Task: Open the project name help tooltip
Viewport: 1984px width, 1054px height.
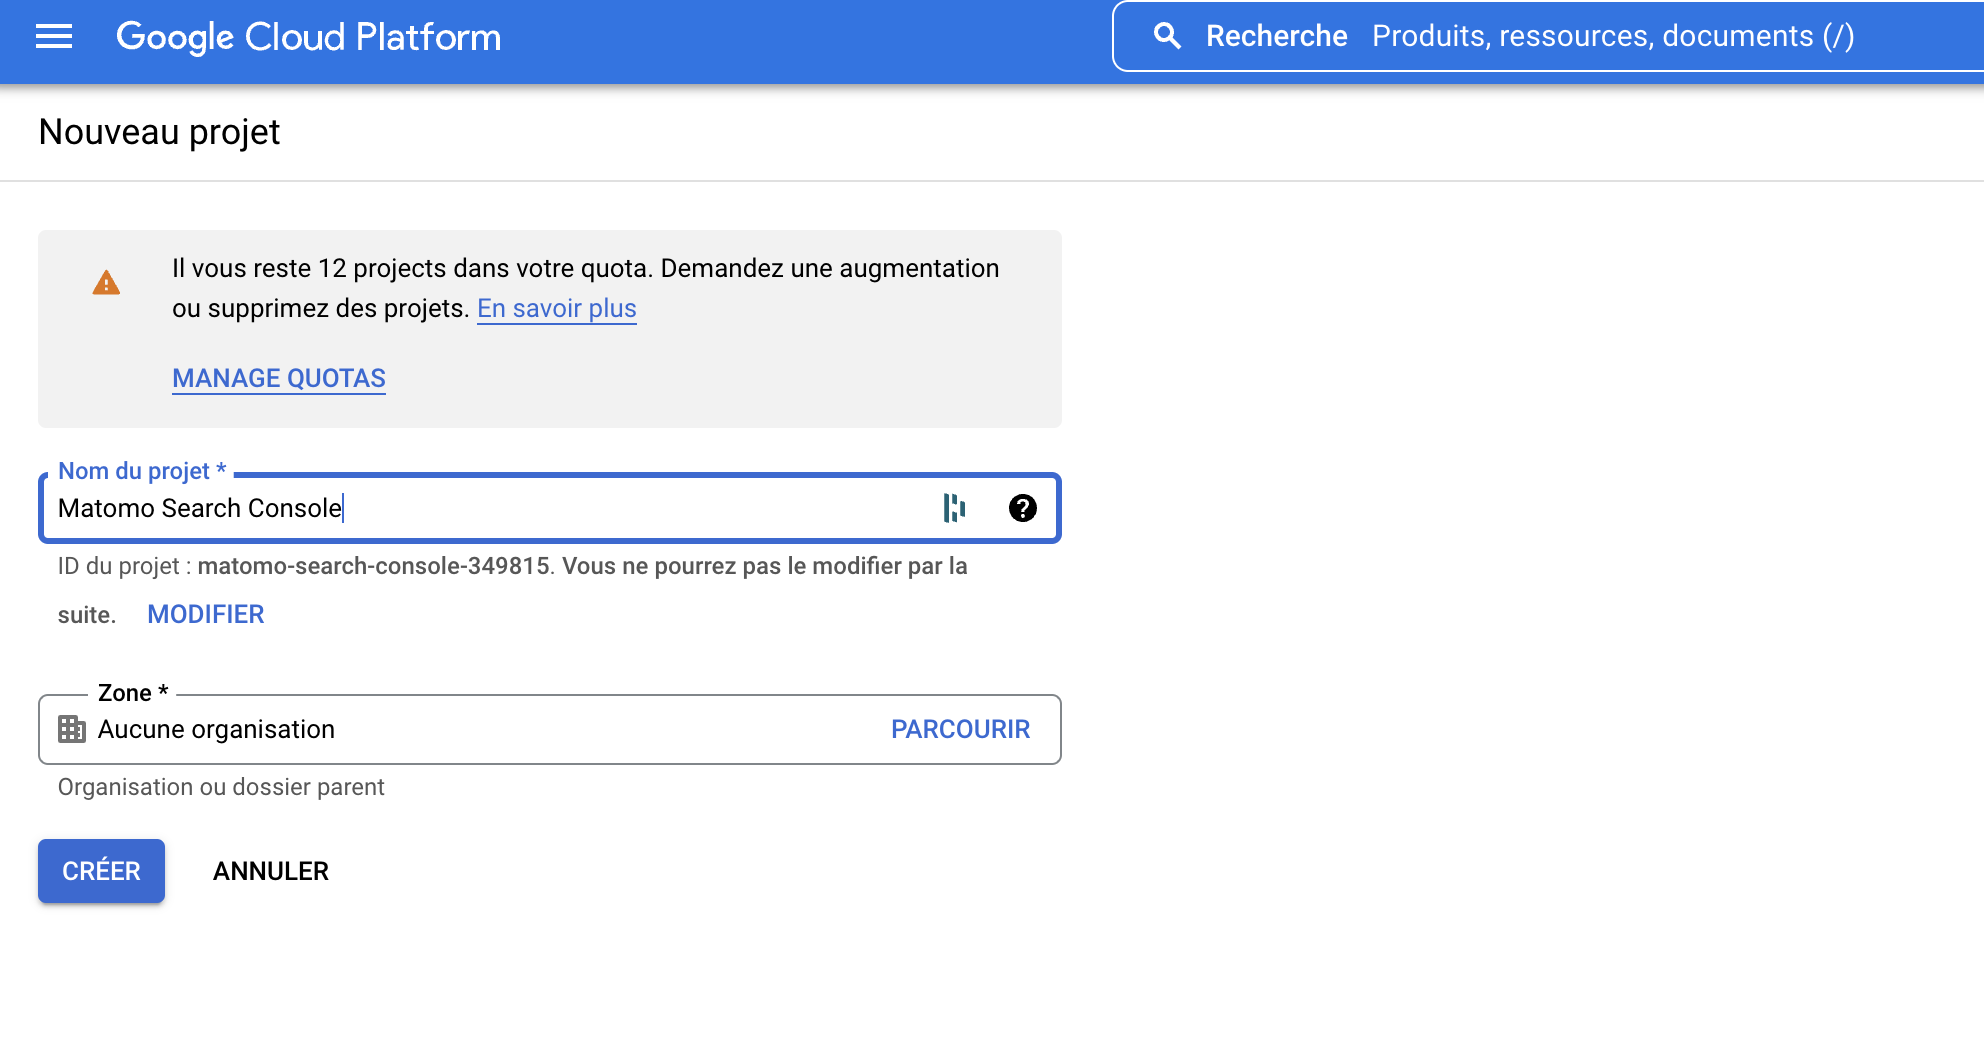Action: pos(1022,508)
